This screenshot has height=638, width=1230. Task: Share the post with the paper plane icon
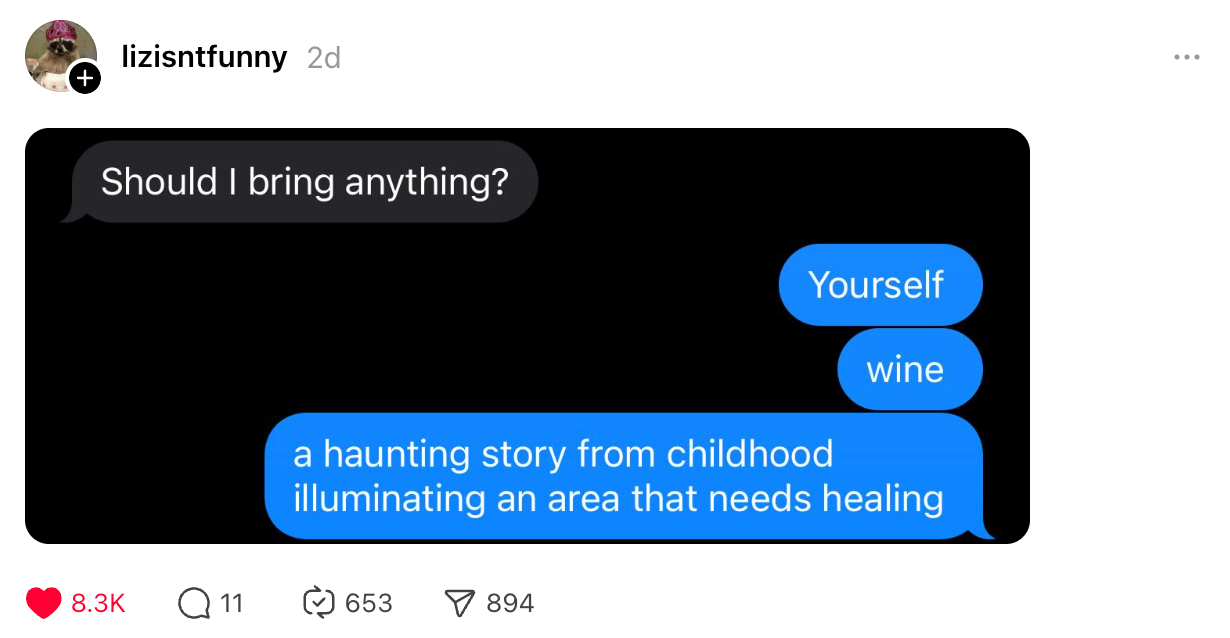tap(458, 603)
